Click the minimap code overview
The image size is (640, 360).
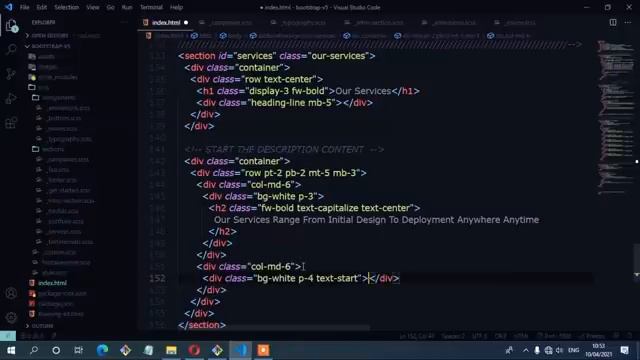[615, 118]
